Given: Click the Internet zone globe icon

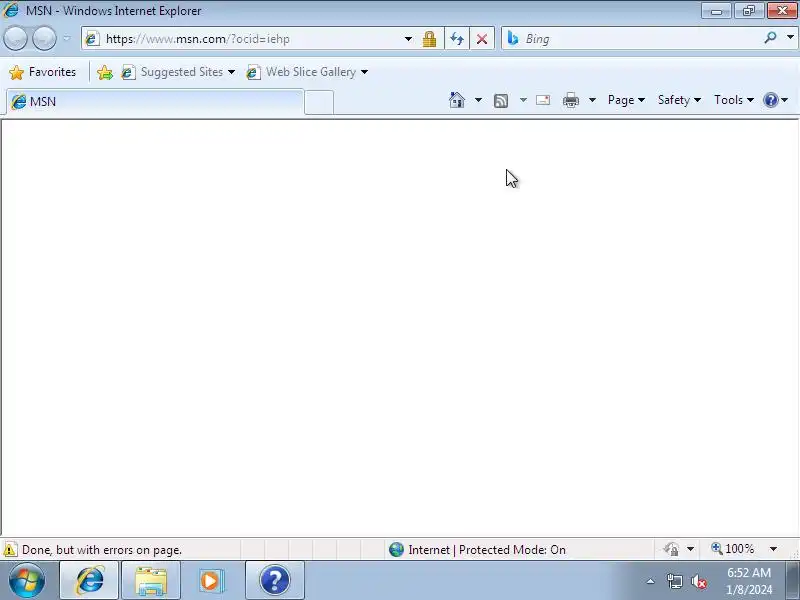Looking at the screenshot, I should (x=396, y=549).
